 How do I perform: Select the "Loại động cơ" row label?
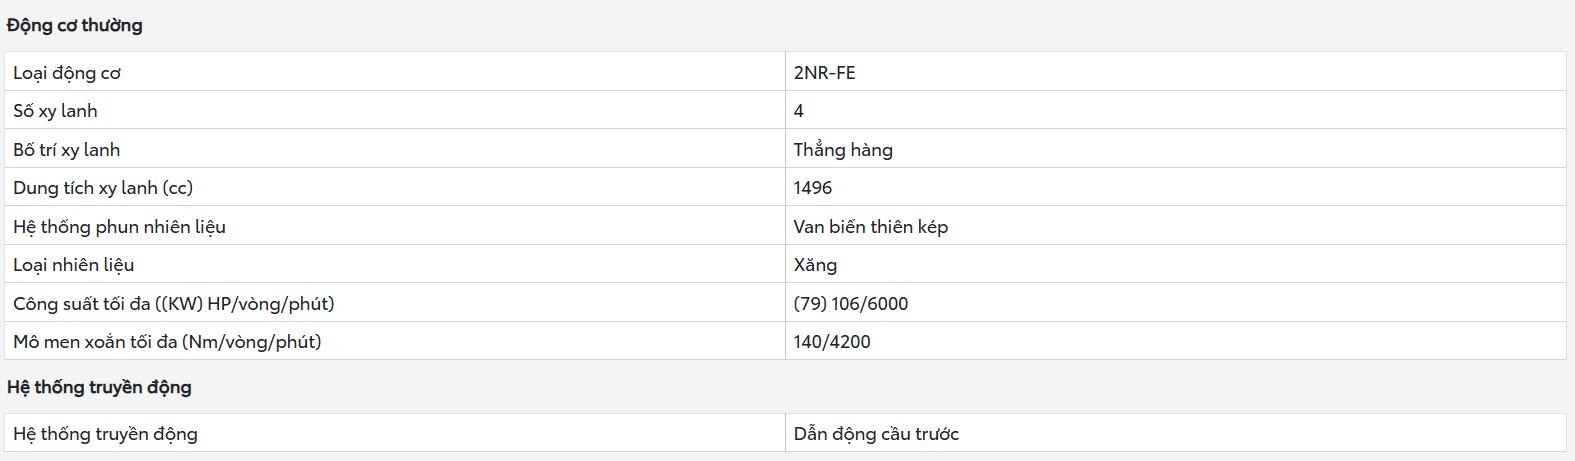67,73
